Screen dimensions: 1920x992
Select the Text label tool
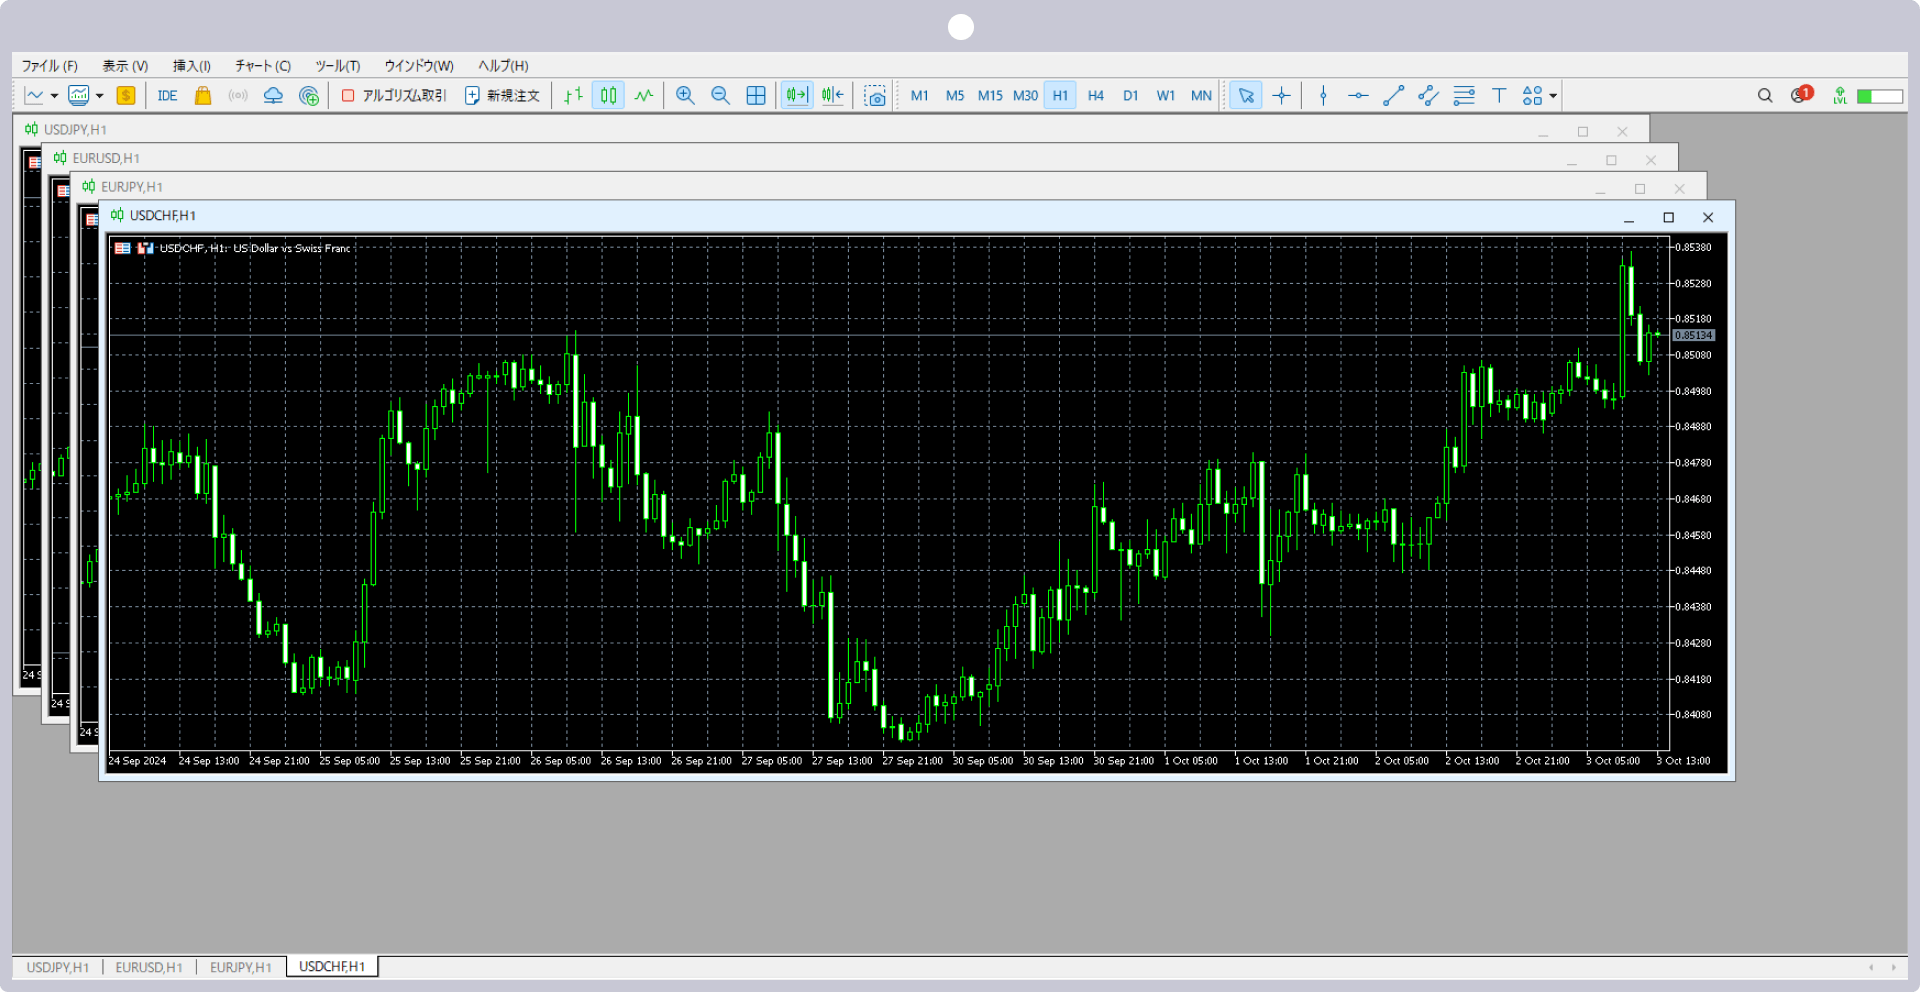coord(1498,96)
